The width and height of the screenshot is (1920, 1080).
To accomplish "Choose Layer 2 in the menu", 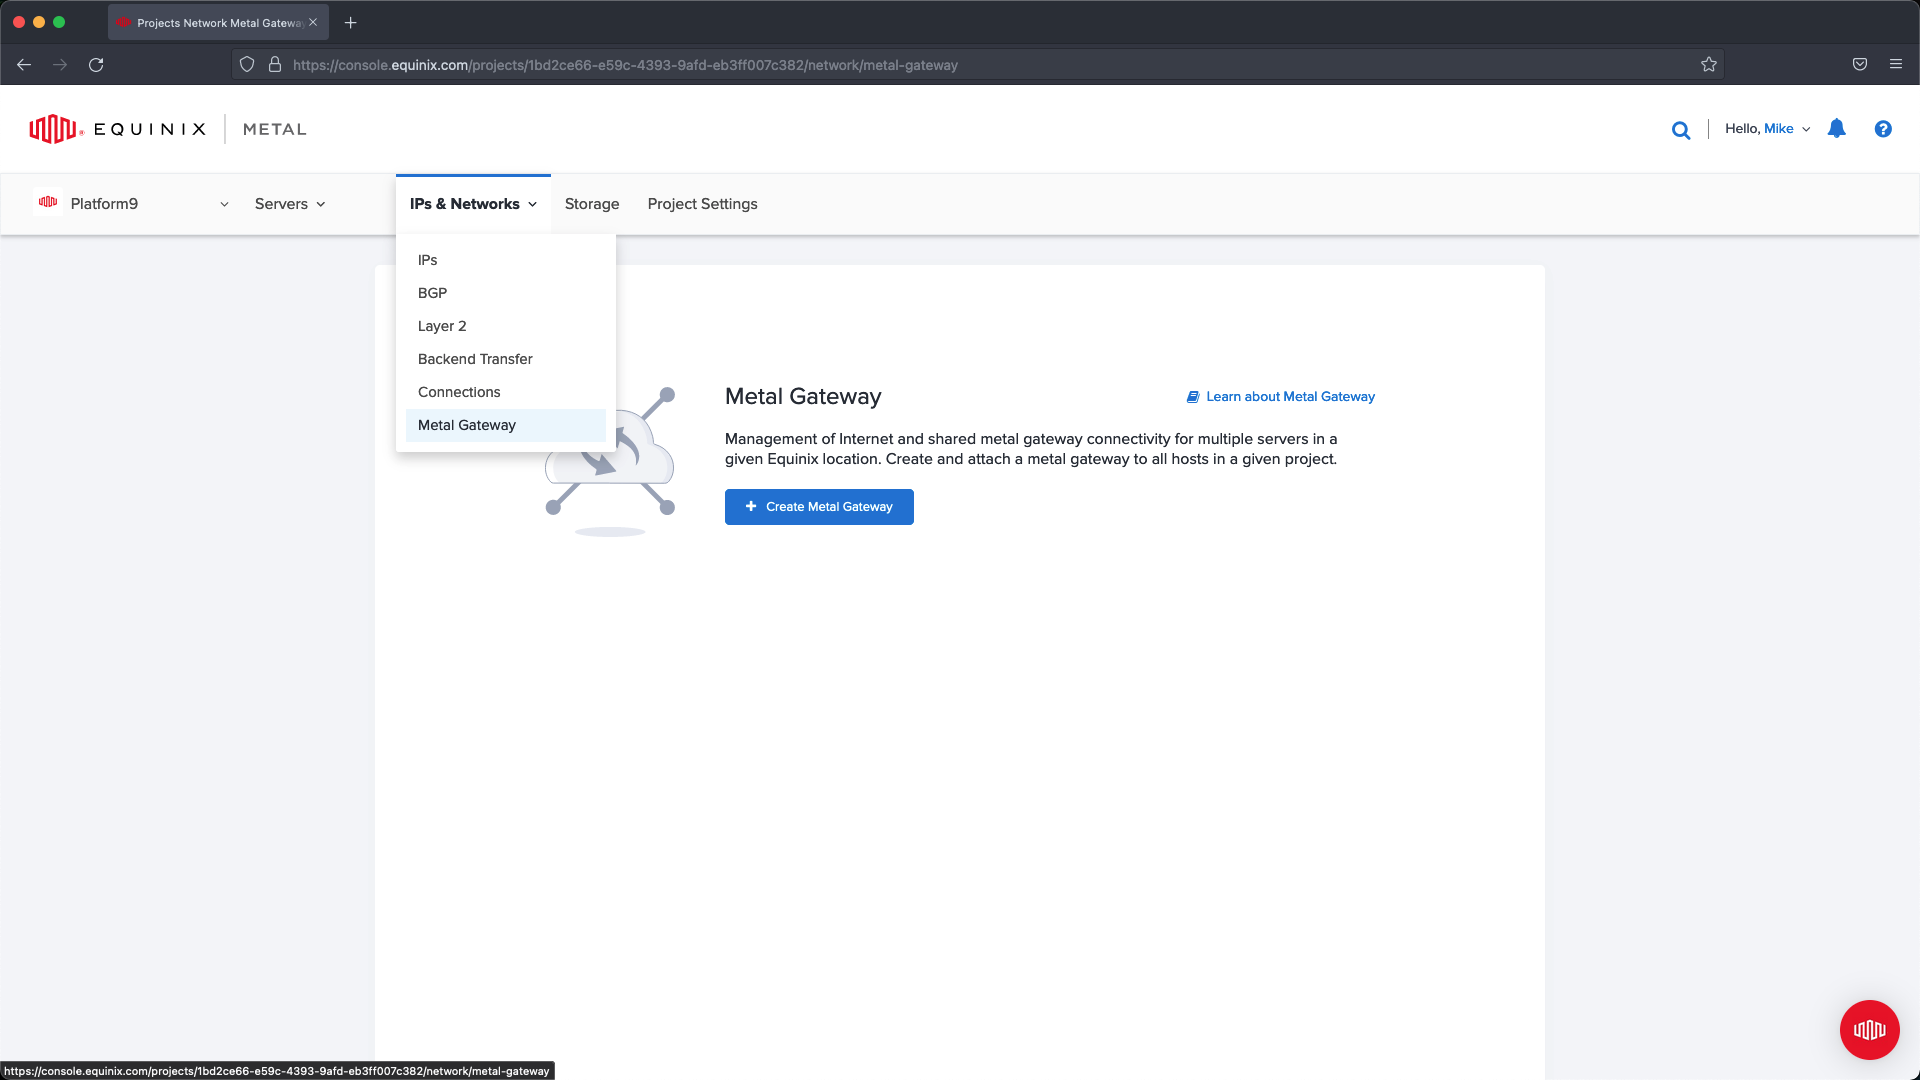I will pos(506,326).
